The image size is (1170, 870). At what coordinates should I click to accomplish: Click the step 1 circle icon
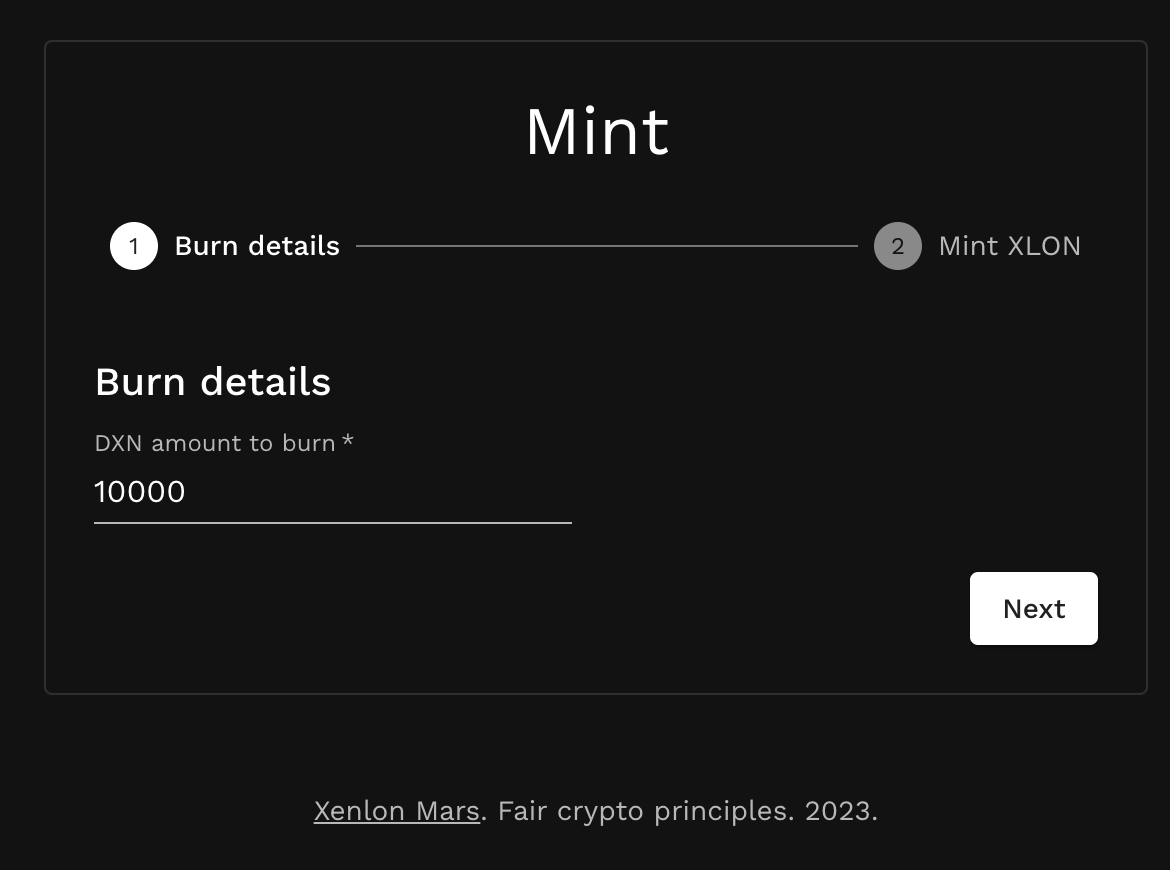pyautogui.click(x=134, y=246)
